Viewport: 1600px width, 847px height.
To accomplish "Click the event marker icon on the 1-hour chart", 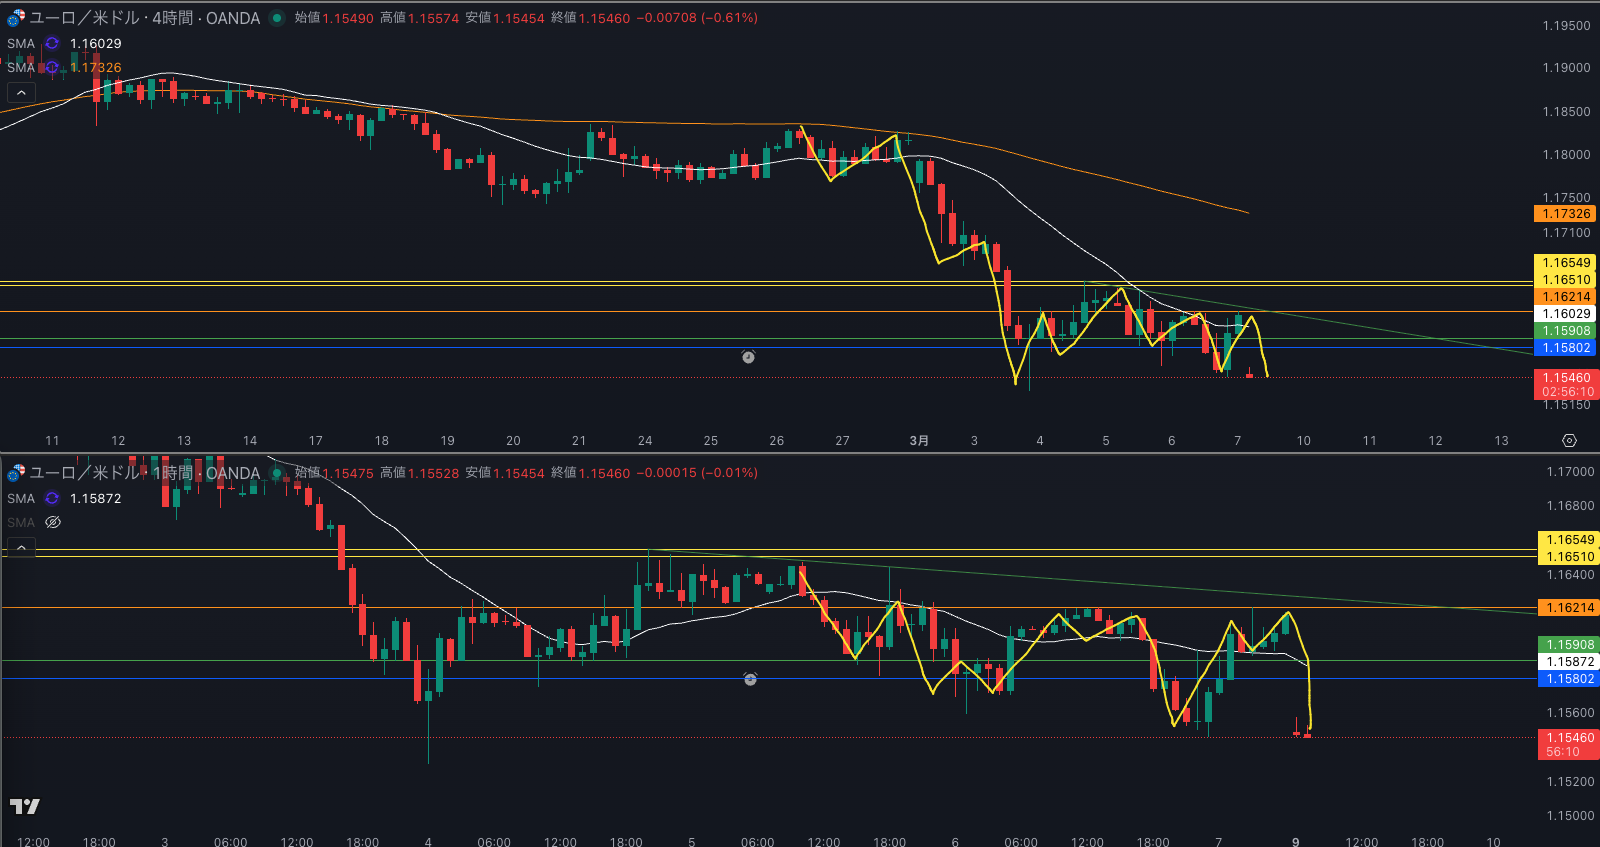I will click(750, 679).
